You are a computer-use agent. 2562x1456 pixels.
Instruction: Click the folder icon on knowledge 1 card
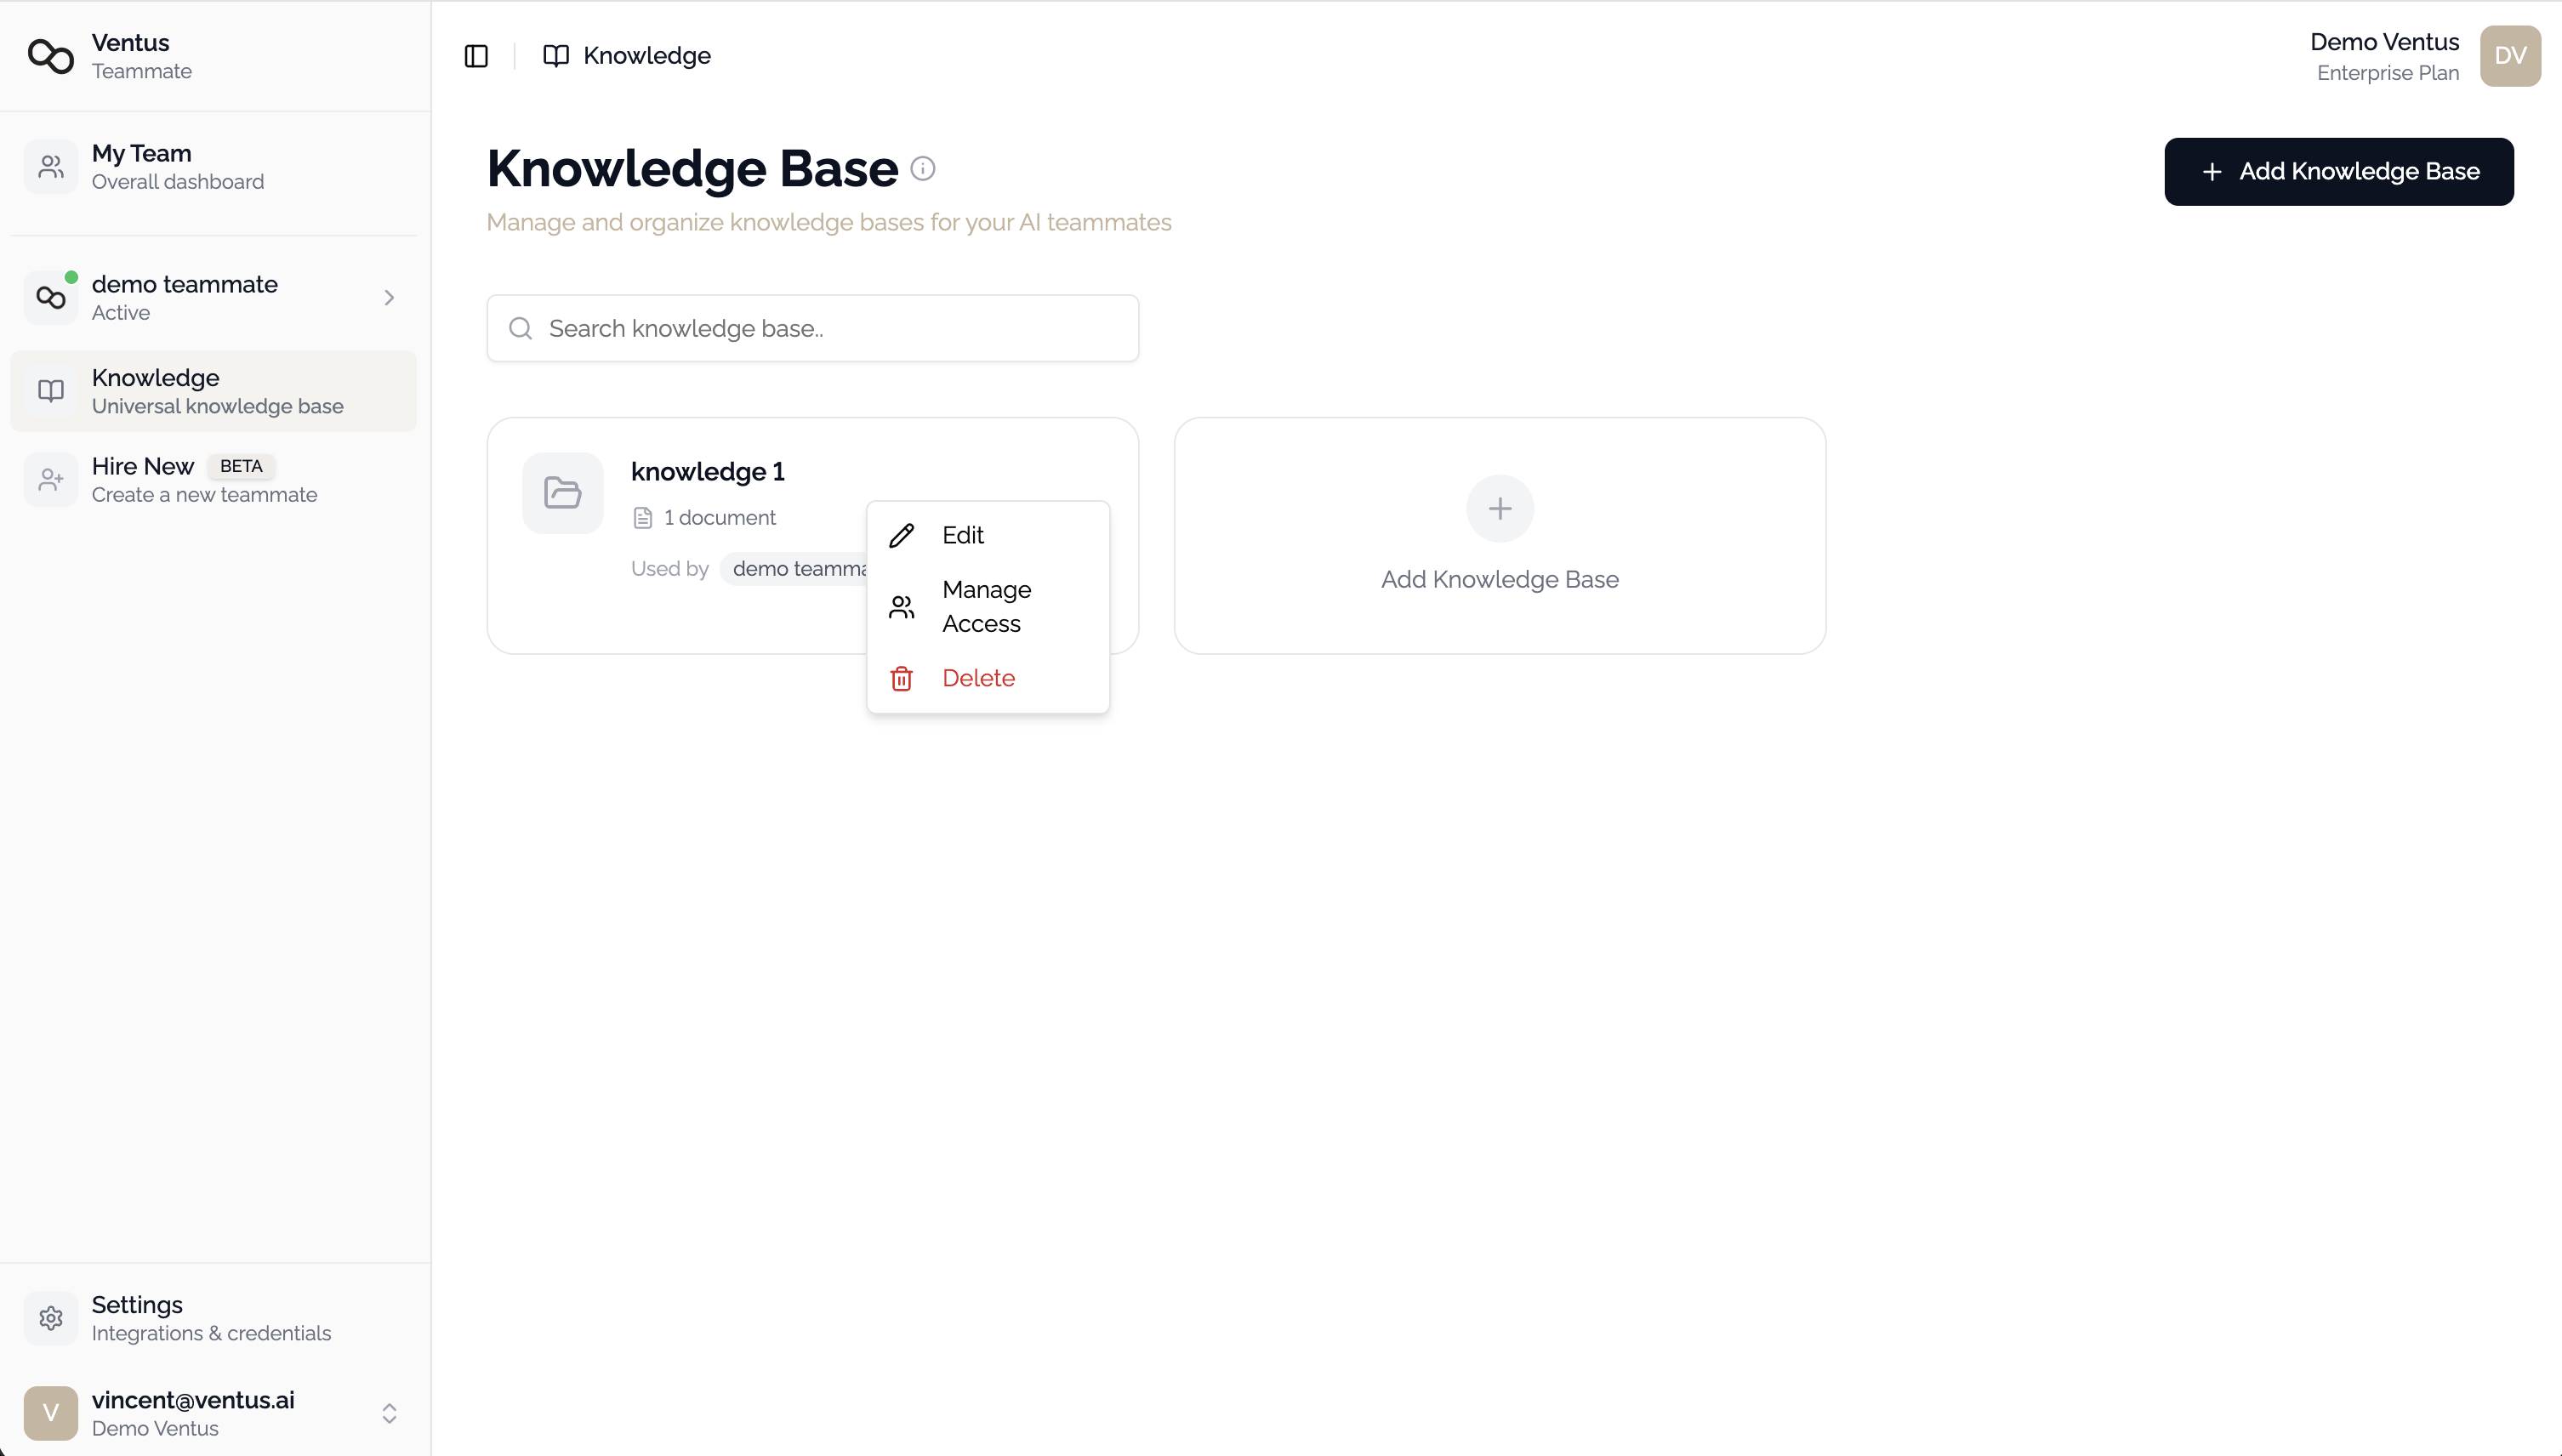tap(562, 492)
